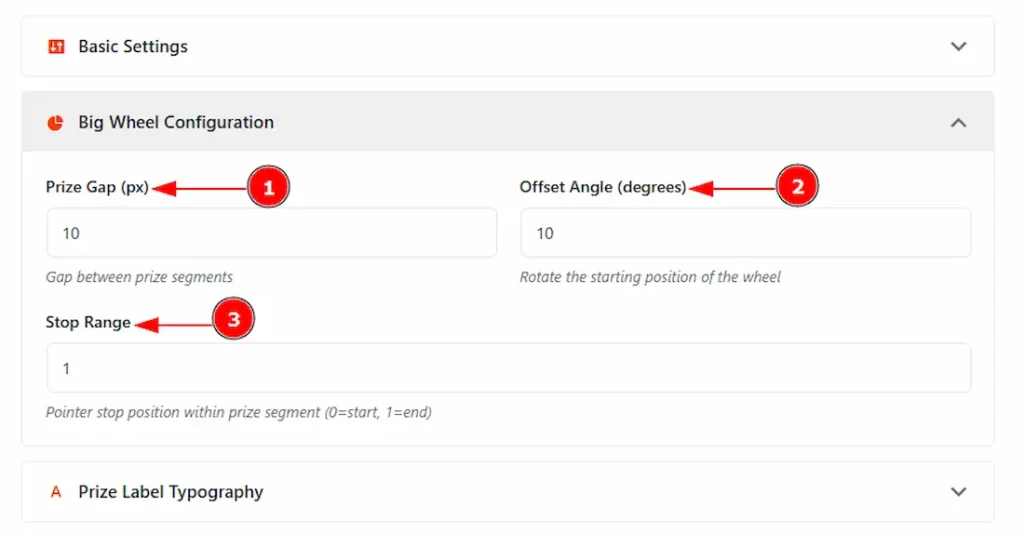The image size is (1024, 534).
Task: Click the red number 1 marker
Action: coord(268,187)
